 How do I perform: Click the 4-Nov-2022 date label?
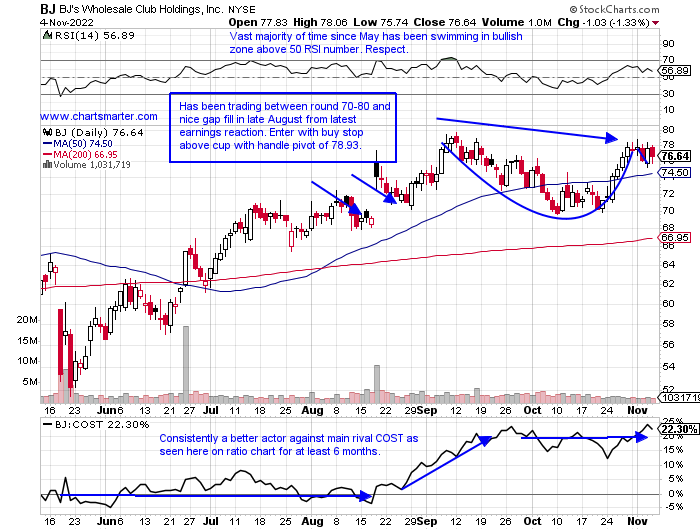(x=67, y=22)
